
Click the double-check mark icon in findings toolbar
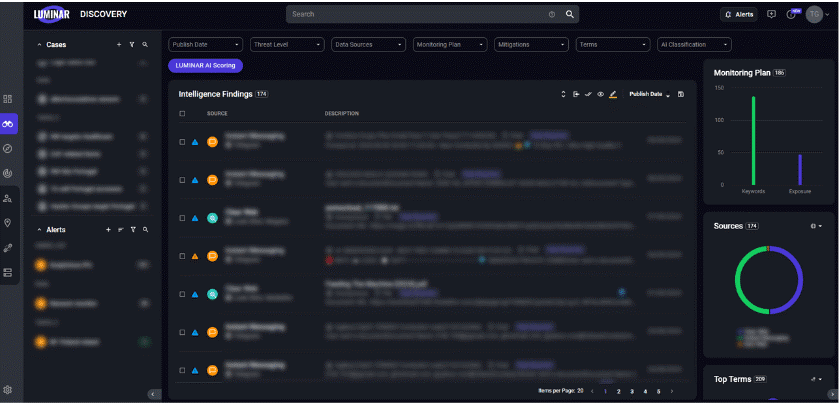point(588,94)
